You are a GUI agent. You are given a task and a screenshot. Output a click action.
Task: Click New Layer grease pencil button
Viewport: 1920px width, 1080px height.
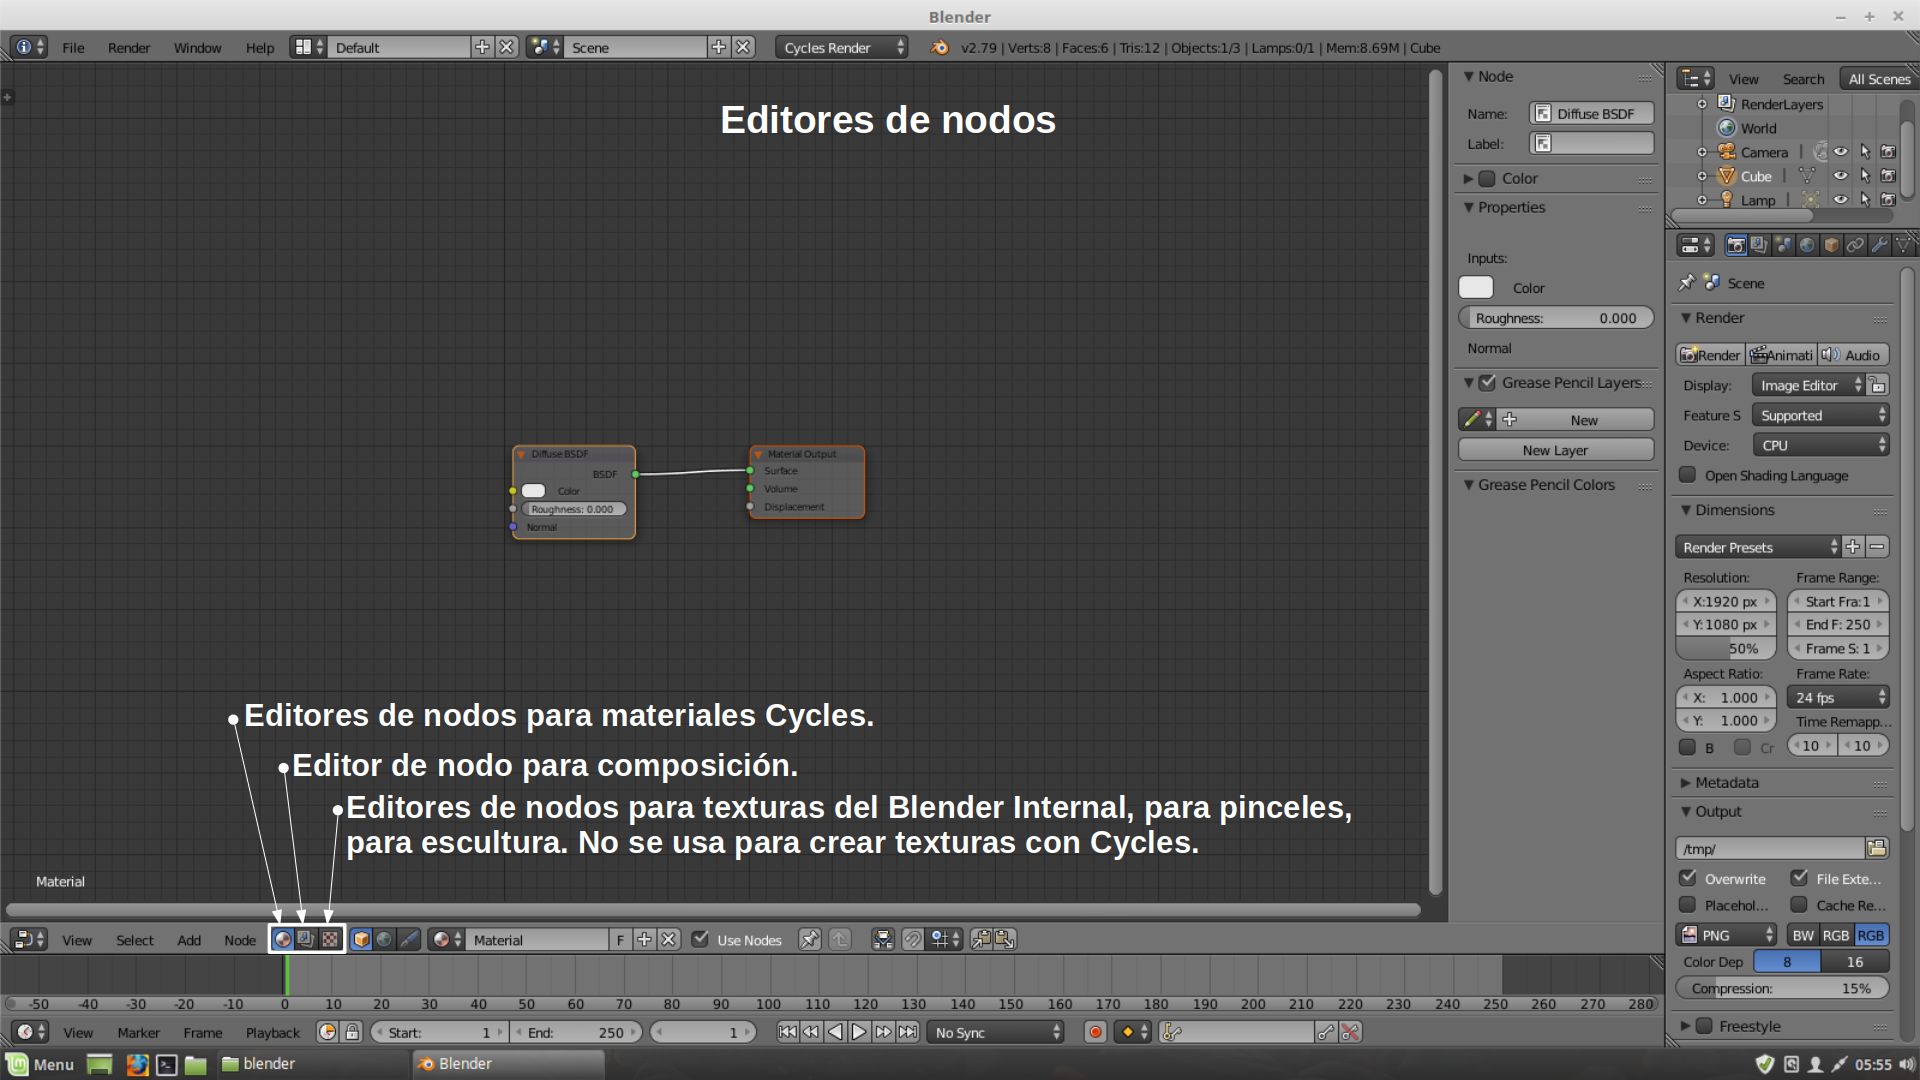[x=1555, y=450]
